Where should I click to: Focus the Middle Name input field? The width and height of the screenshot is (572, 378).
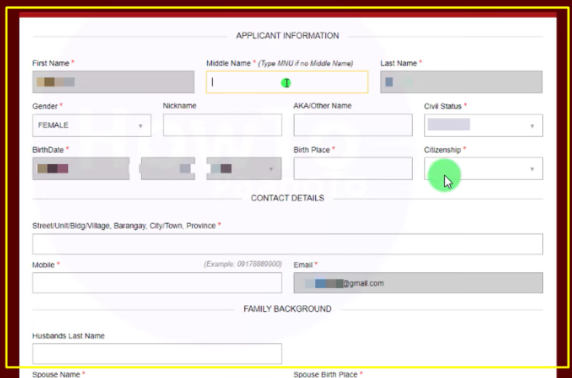[287, 82]
